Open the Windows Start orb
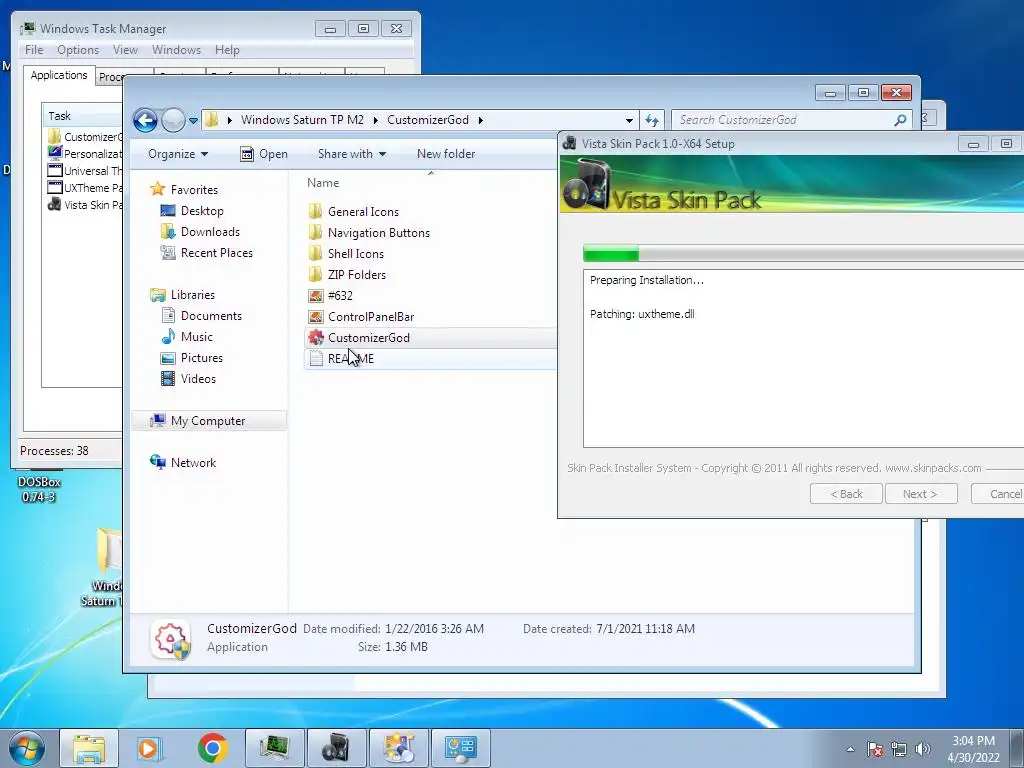This screenshot has height=768, width=1024. 27,748
